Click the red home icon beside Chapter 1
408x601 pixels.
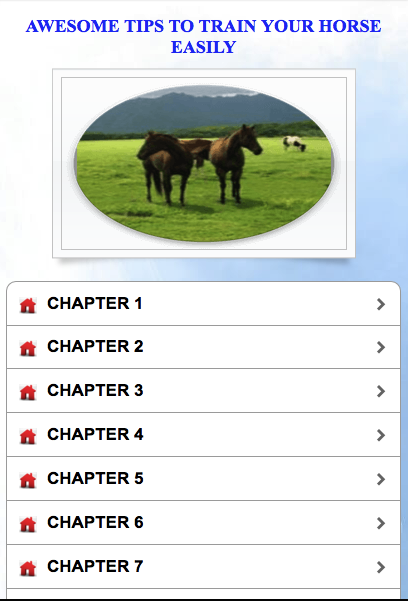point(28,305)
